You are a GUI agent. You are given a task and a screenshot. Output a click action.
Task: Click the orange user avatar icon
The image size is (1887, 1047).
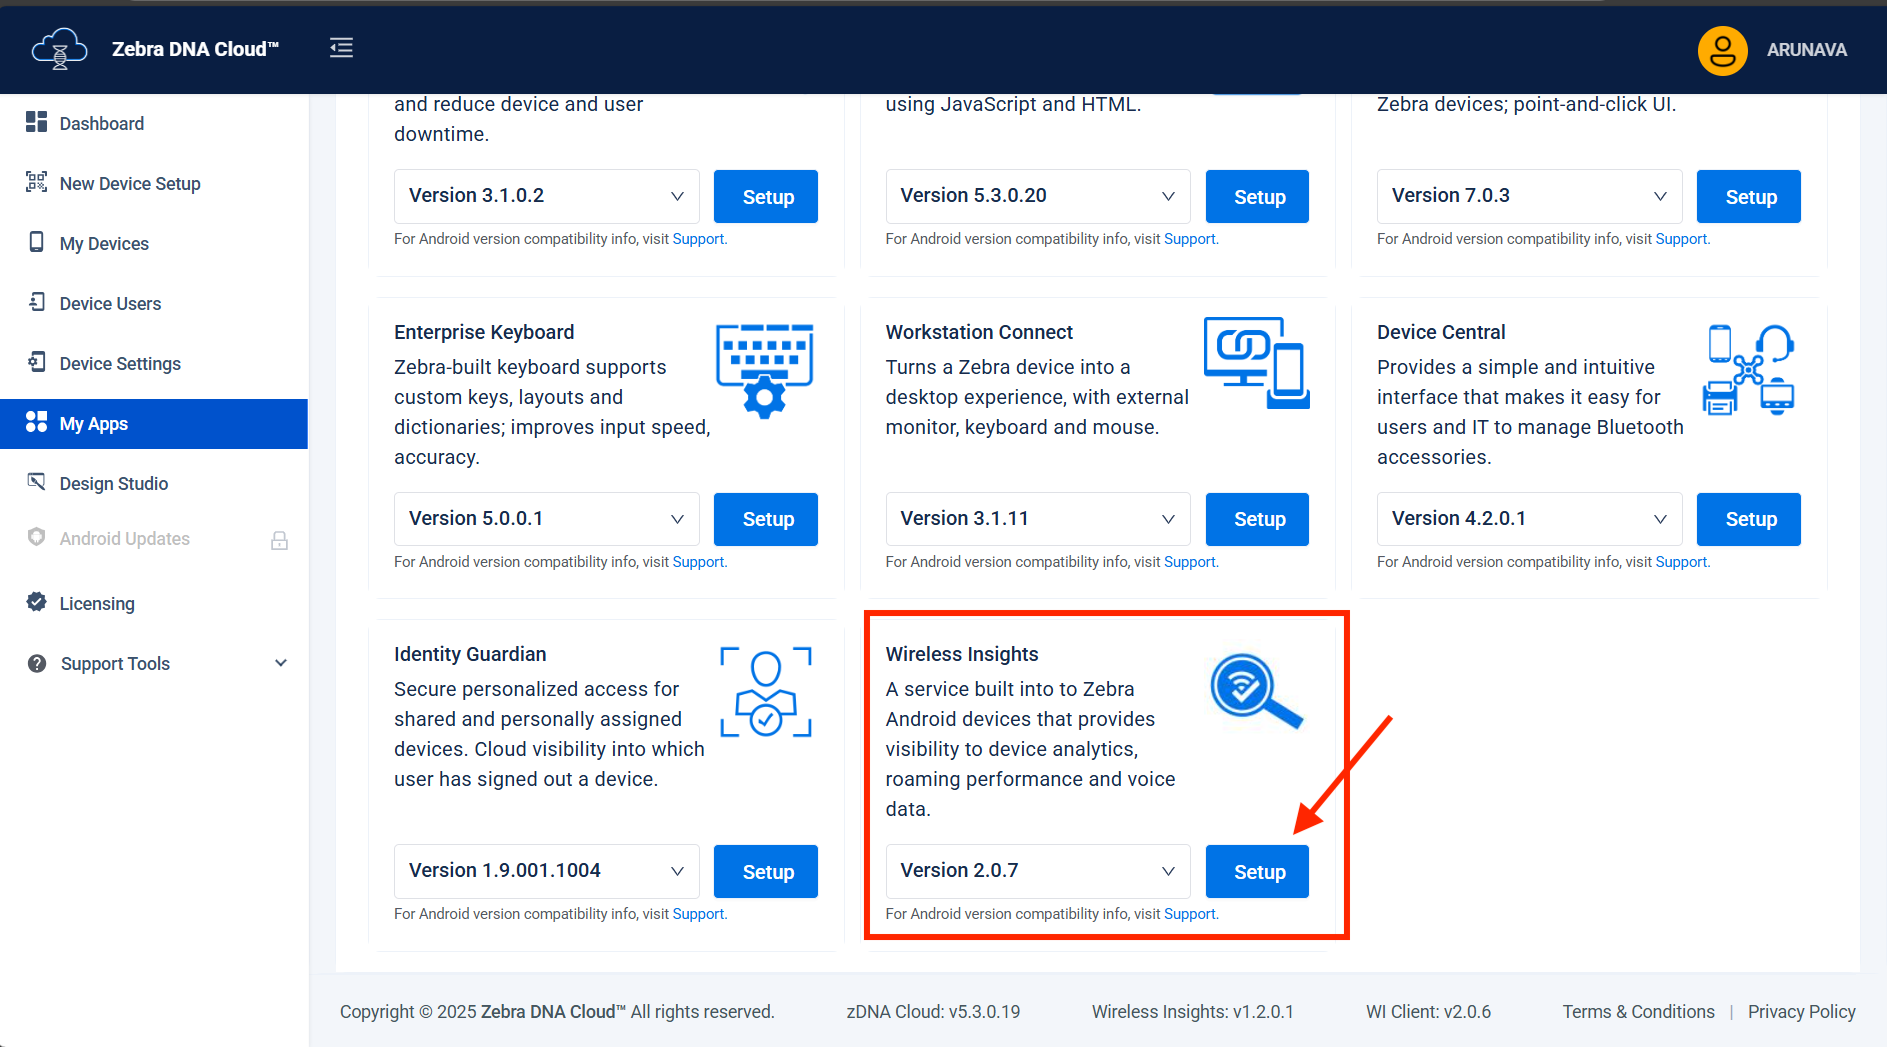coord(1722,50)
